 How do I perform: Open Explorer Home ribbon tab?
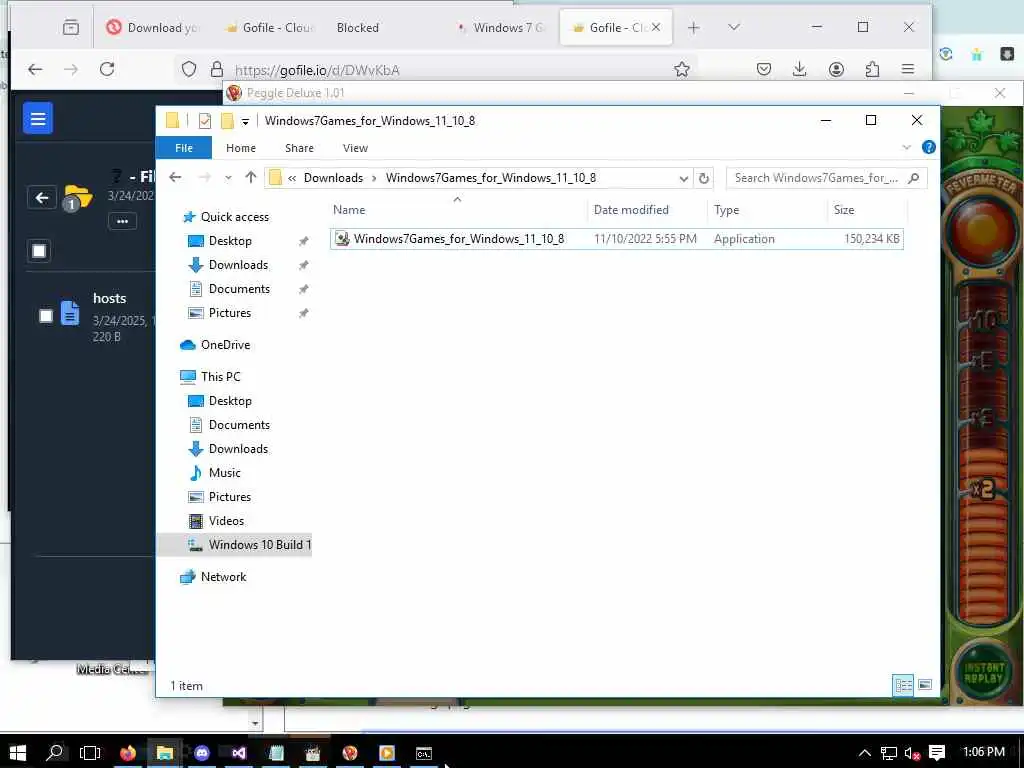pyautogui.click(x=241, y=148)
